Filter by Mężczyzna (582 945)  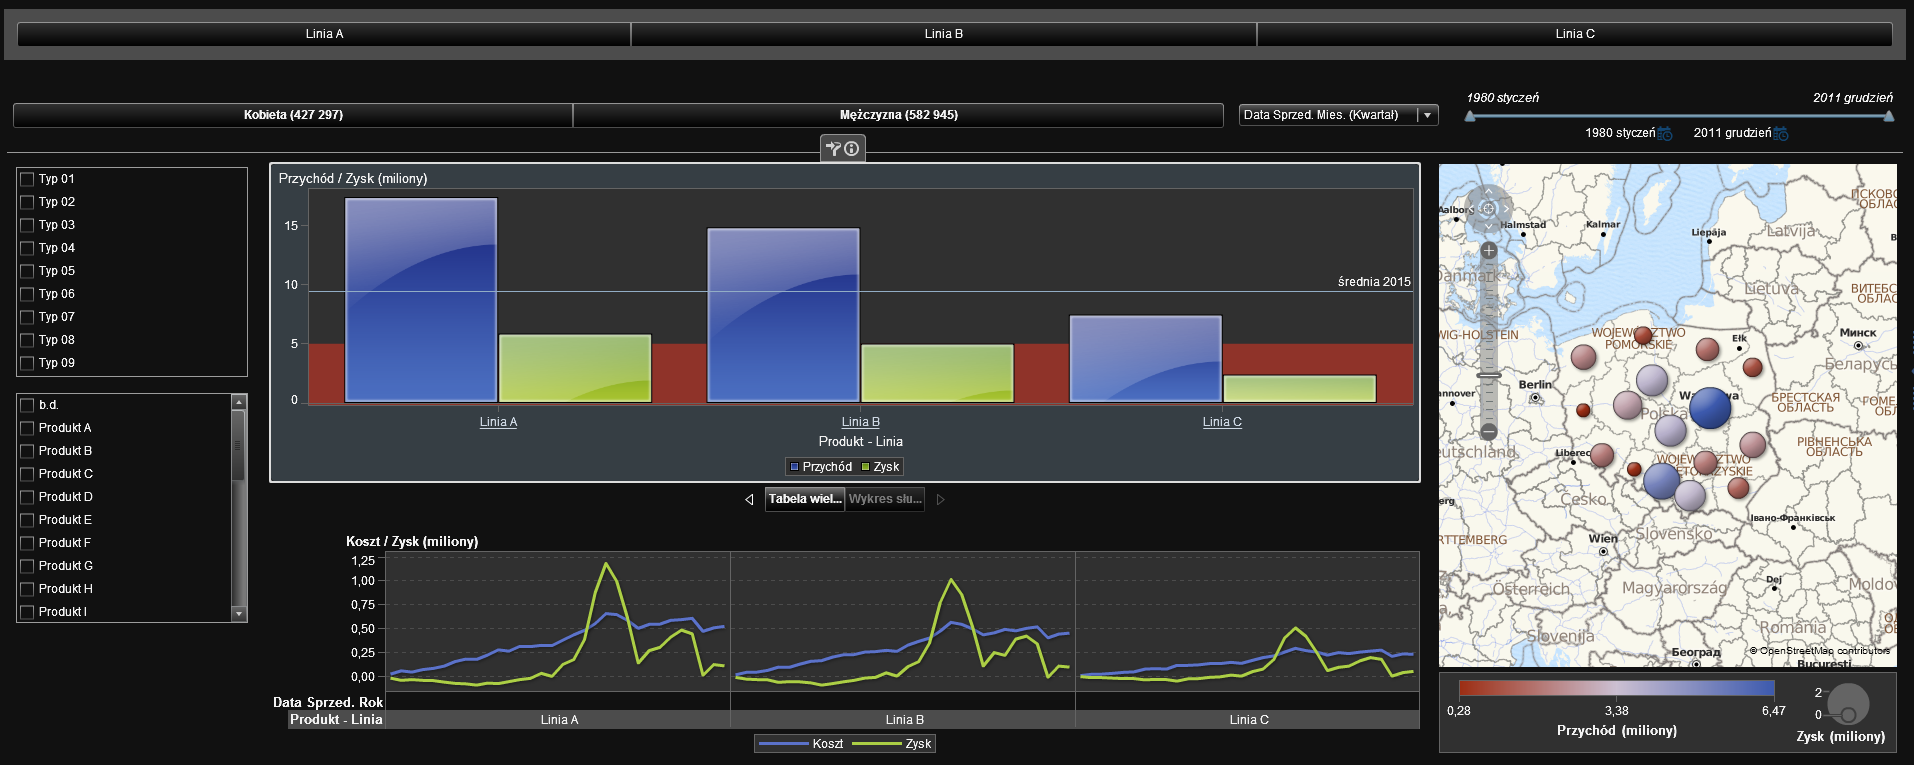(x=899, y=115)
